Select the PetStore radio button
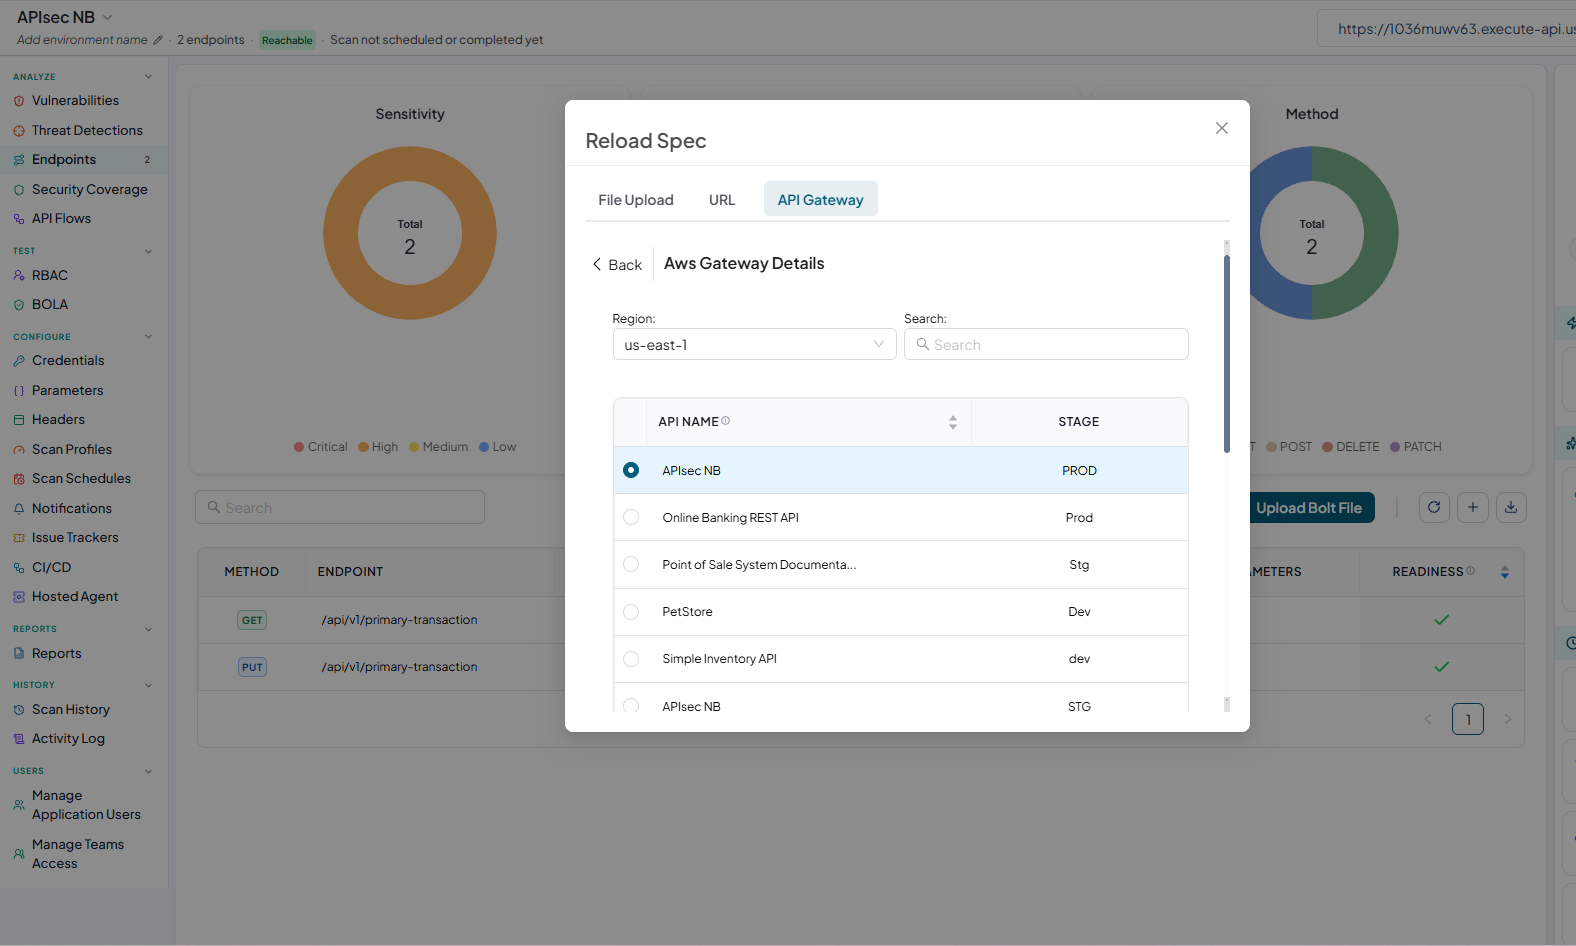This screenshot has width=1576, height=946. click(x=631, y=611)
